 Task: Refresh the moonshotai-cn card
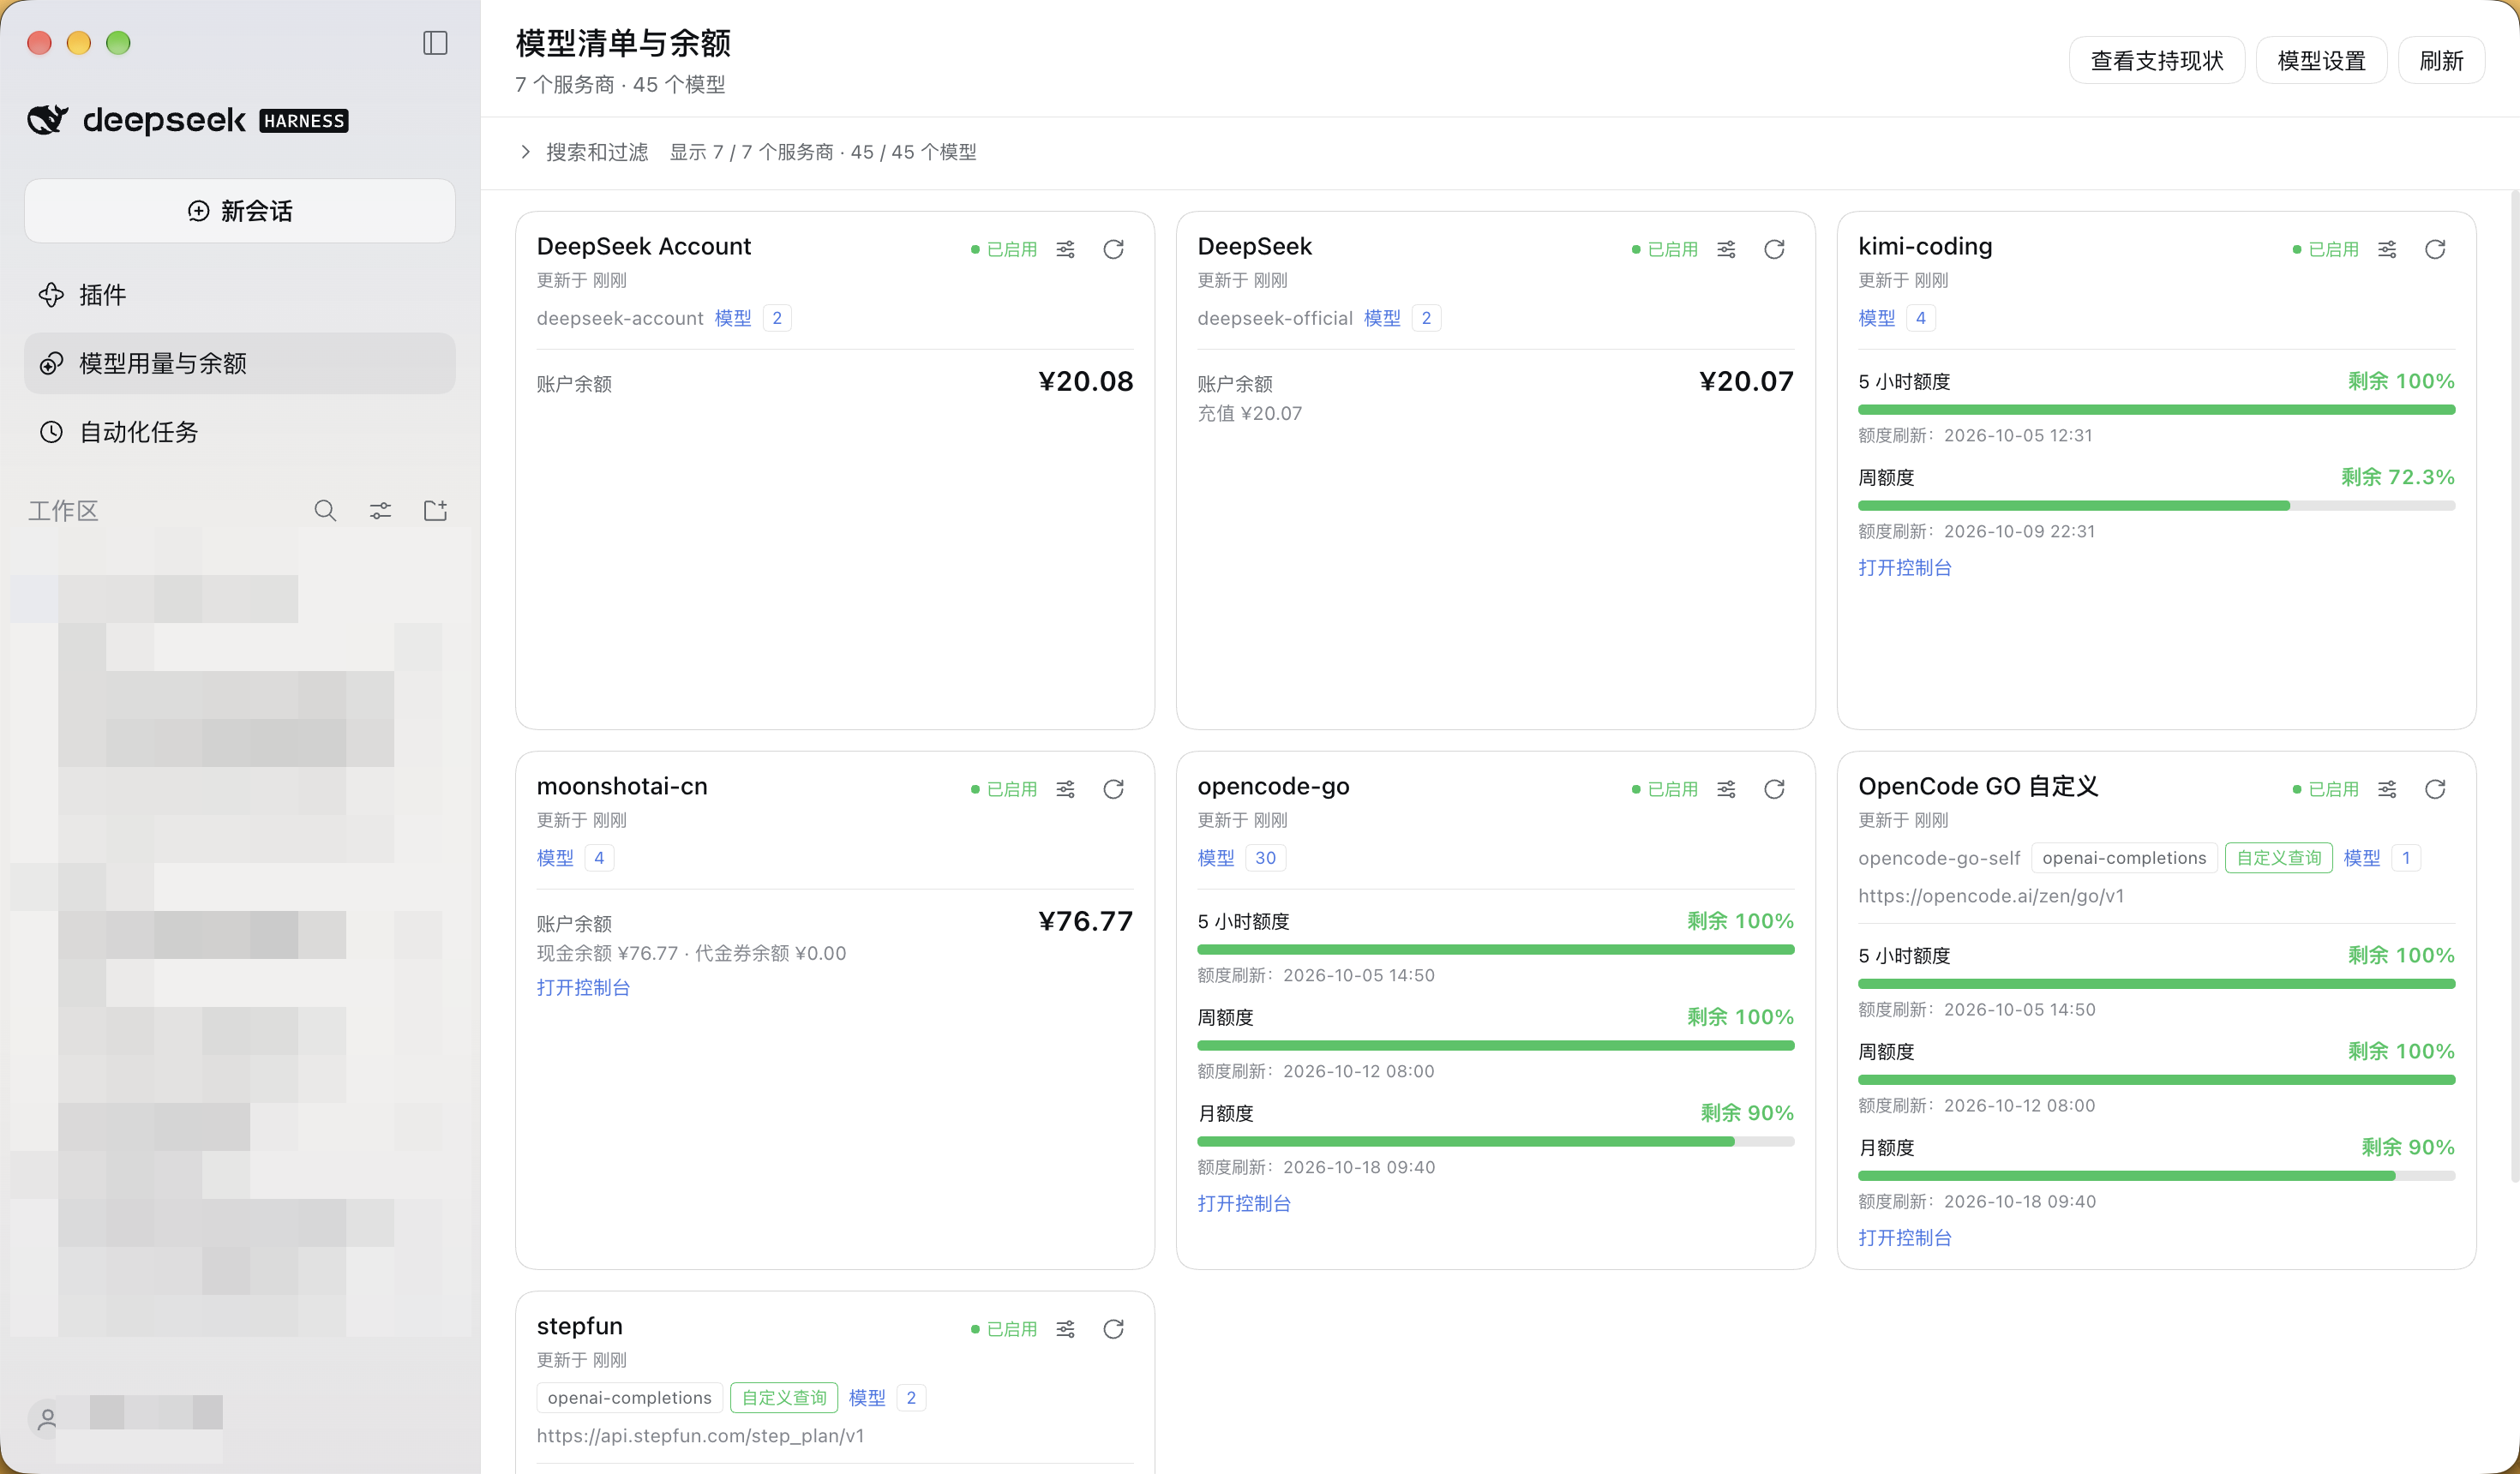[1113, 789]
